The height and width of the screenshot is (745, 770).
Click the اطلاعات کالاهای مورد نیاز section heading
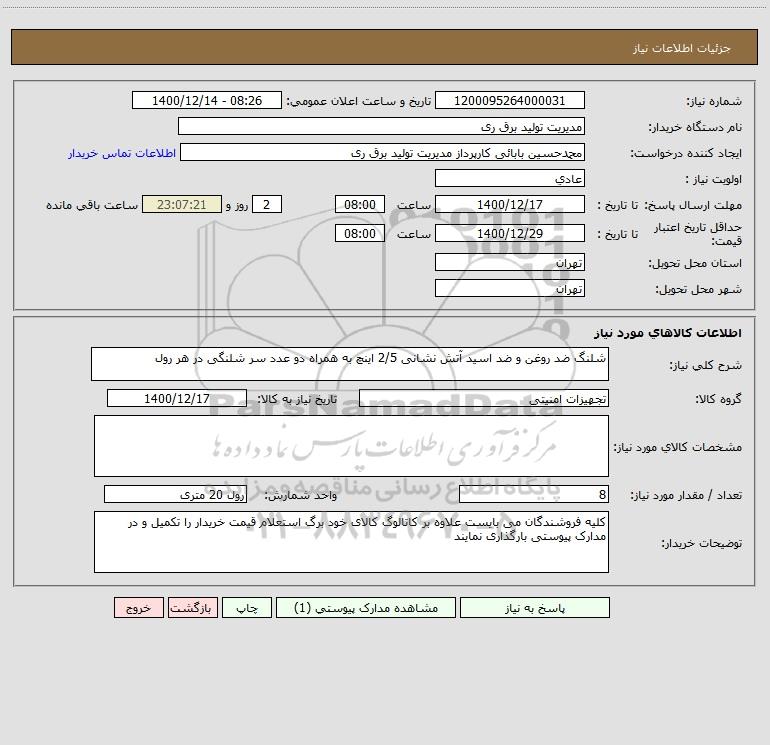click(668, 333)
